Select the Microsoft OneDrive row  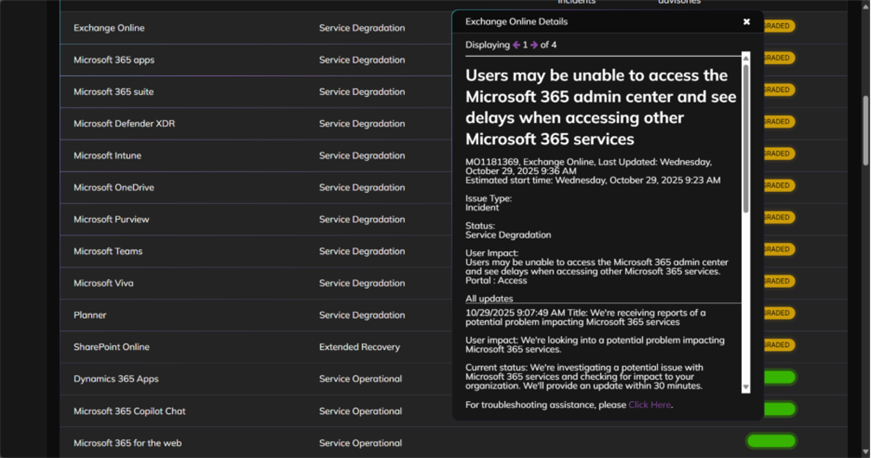coord(454,187)
